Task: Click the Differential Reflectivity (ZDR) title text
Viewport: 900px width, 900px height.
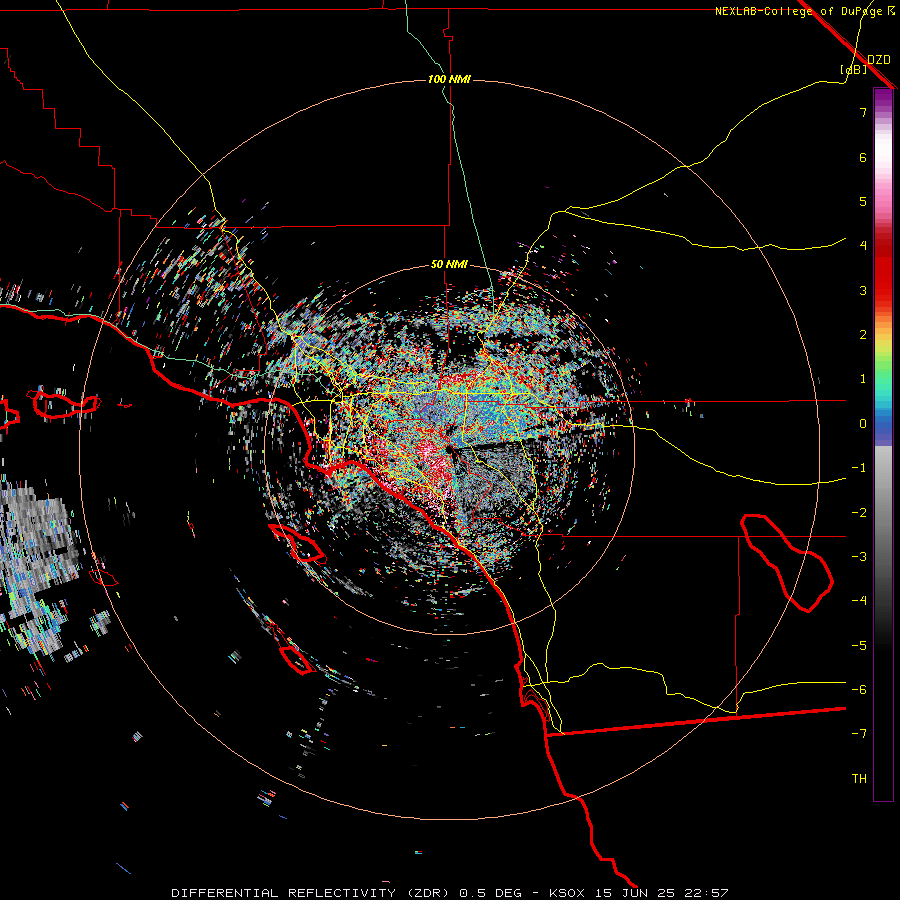Action: coord(312,893)
